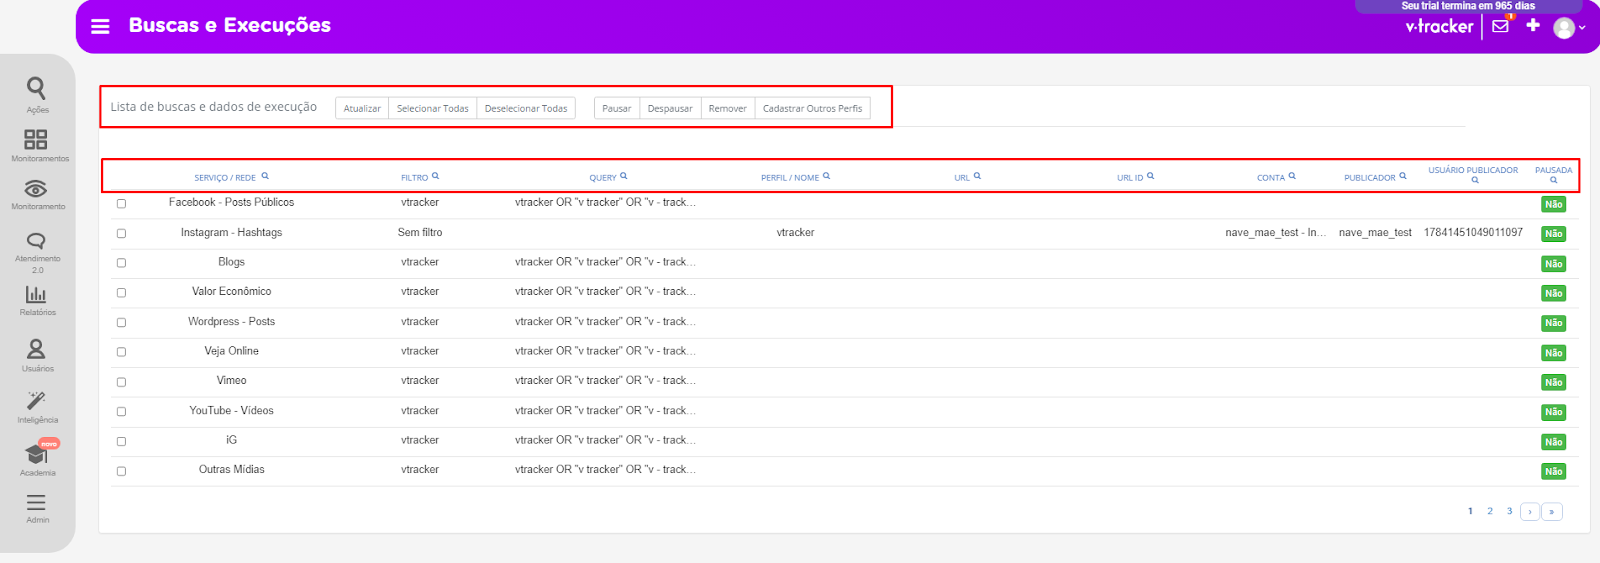Open the mail notifications icon
The height and width of the screenshot is (563, 1600).
(1500, 26)
